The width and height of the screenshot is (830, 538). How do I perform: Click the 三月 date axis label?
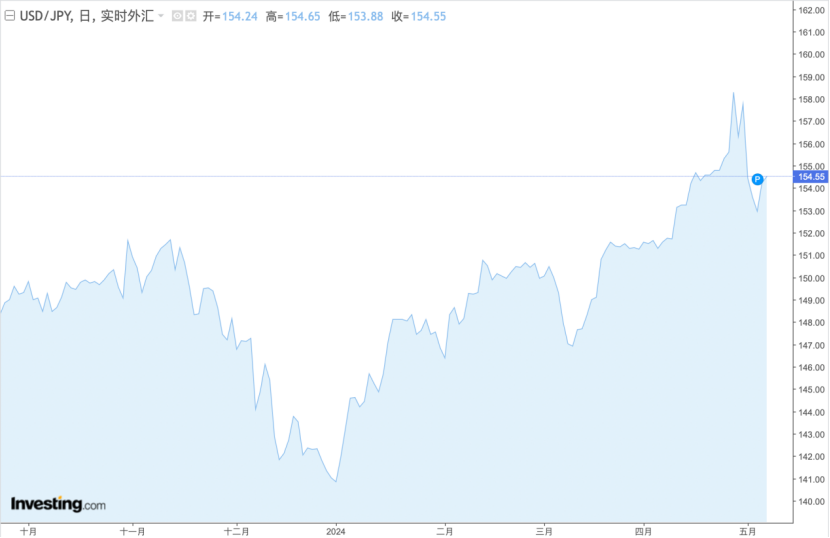pos(544,531)
